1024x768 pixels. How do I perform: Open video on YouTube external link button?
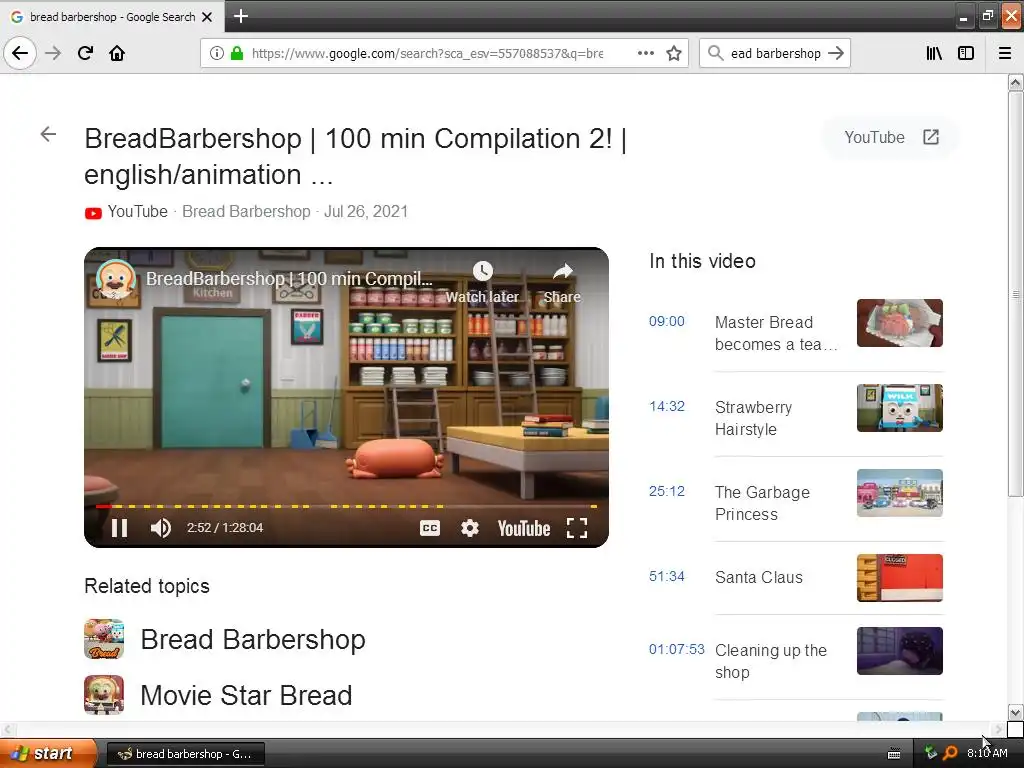pos(891,137)
